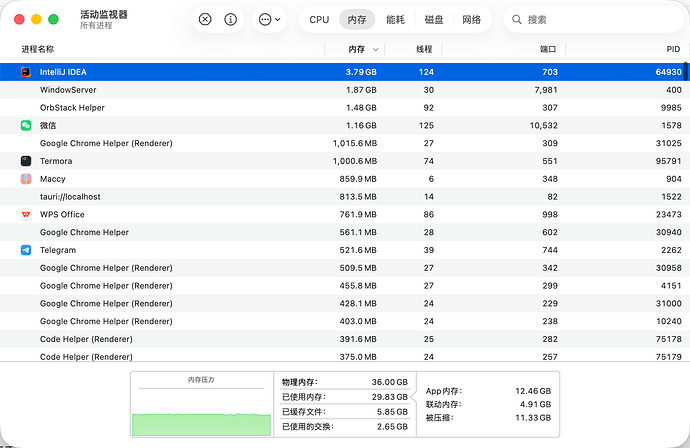690x448 pixels.
Task: Select the WindowServer process row
Action: 343,90
